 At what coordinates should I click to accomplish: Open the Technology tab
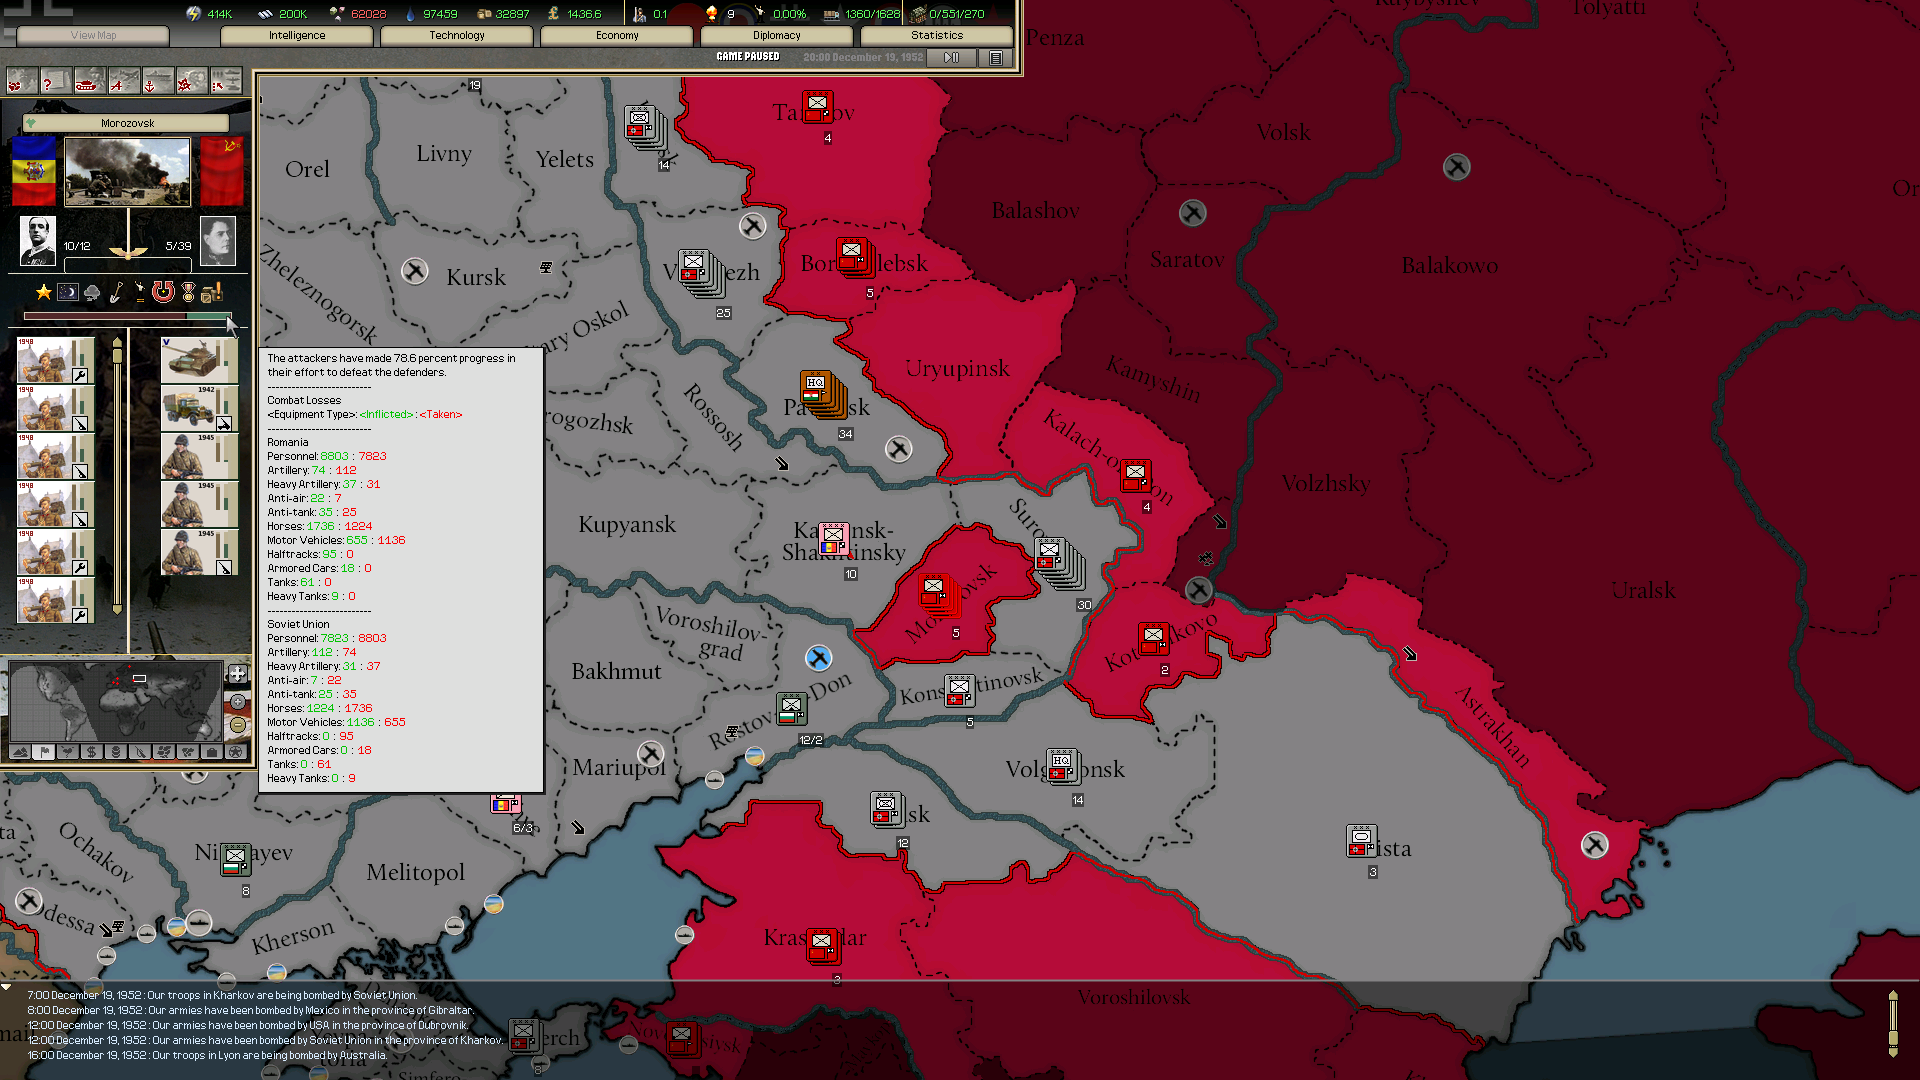coord(457,35)
